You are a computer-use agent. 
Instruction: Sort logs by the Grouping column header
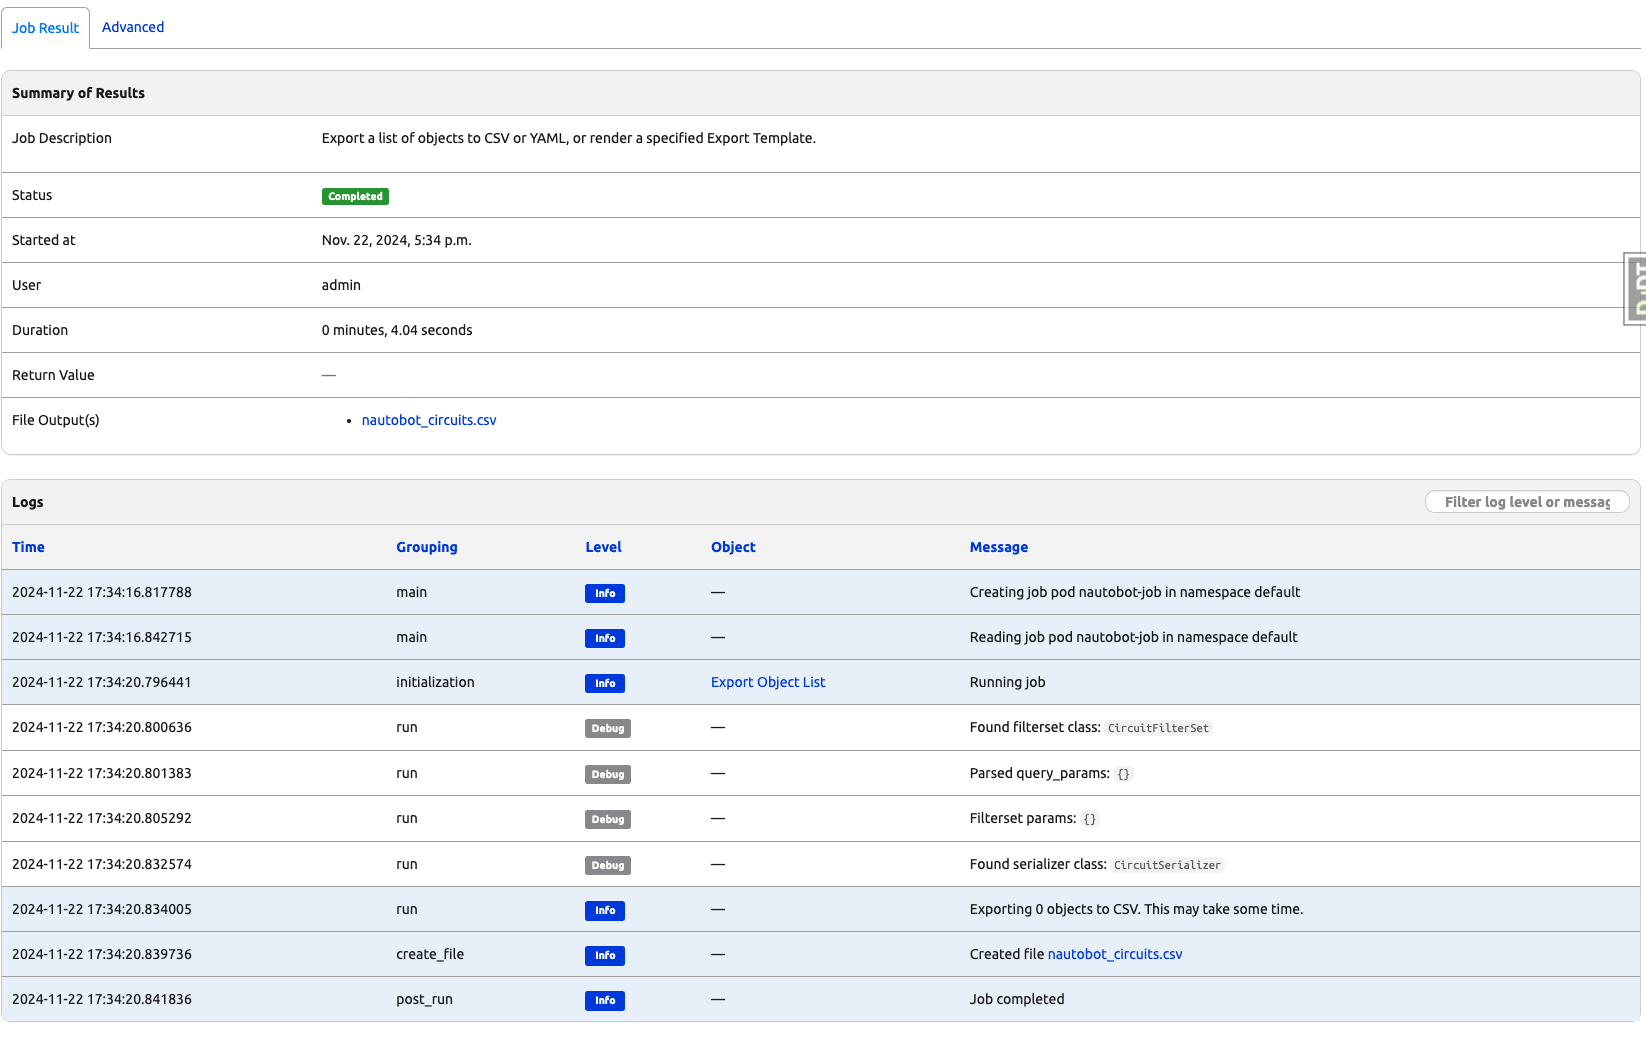click(x=426, y=547)
